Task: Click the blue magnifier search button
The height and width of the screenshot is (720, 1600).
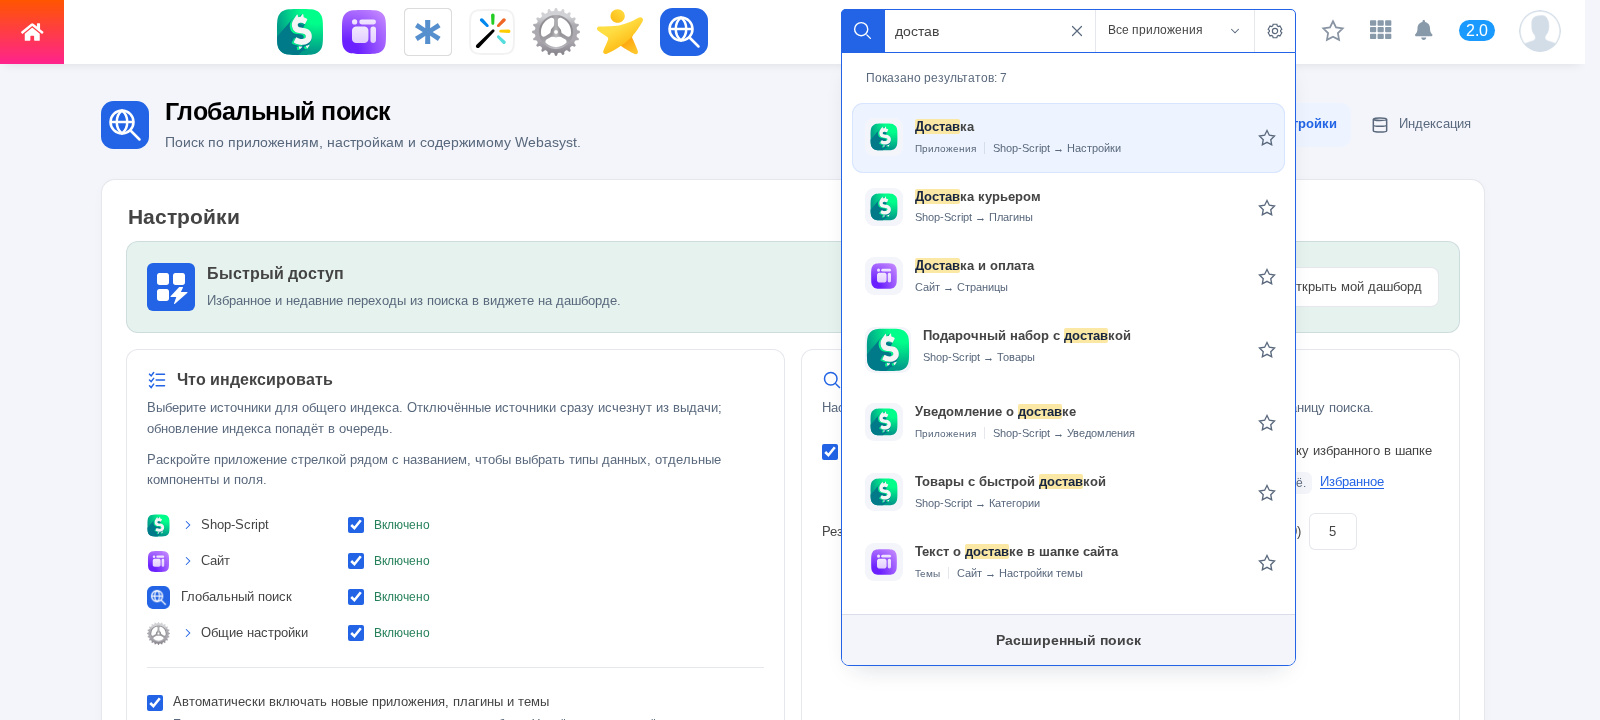Action: 863,31
